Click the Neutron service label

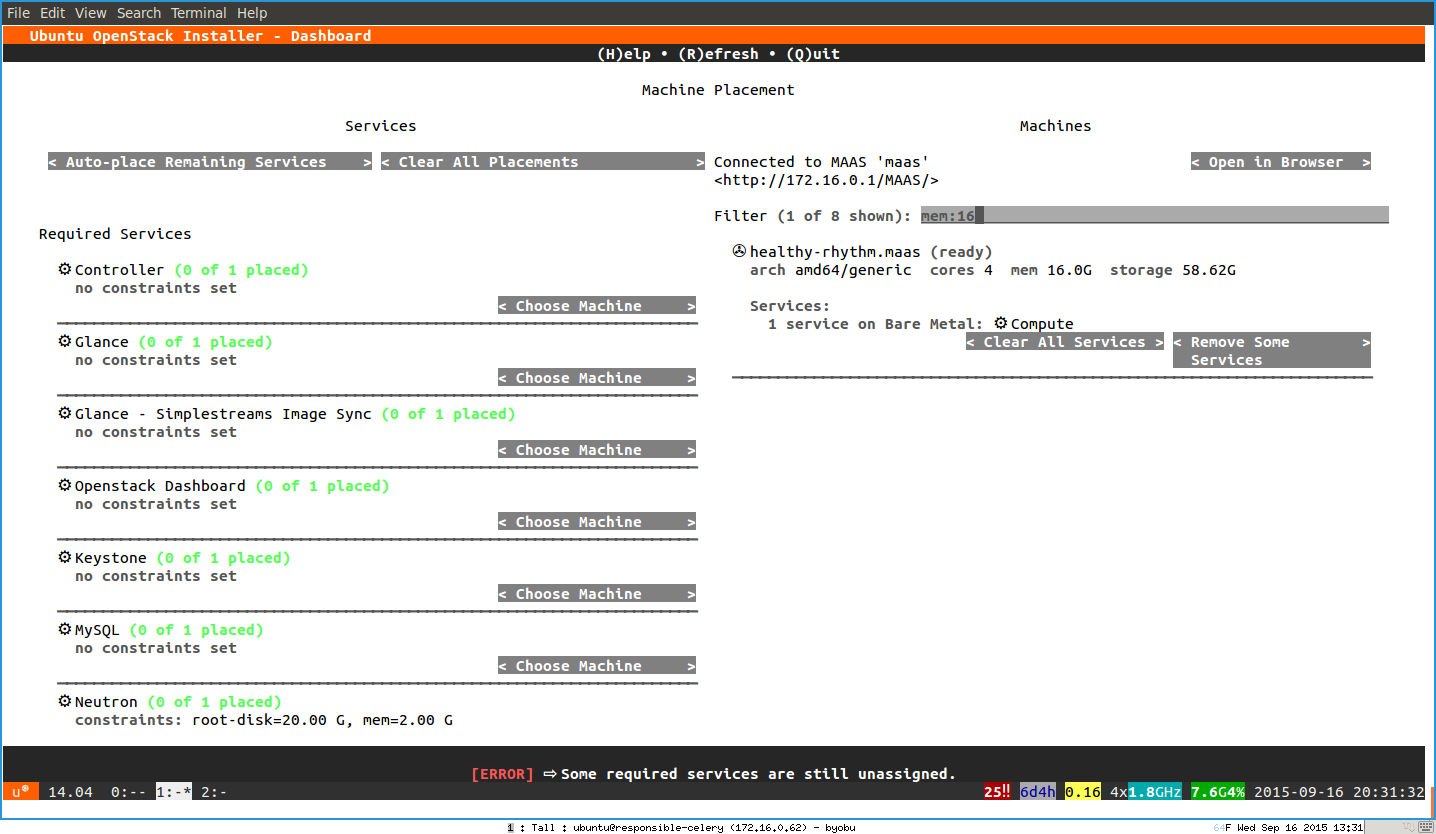point(106,702)
